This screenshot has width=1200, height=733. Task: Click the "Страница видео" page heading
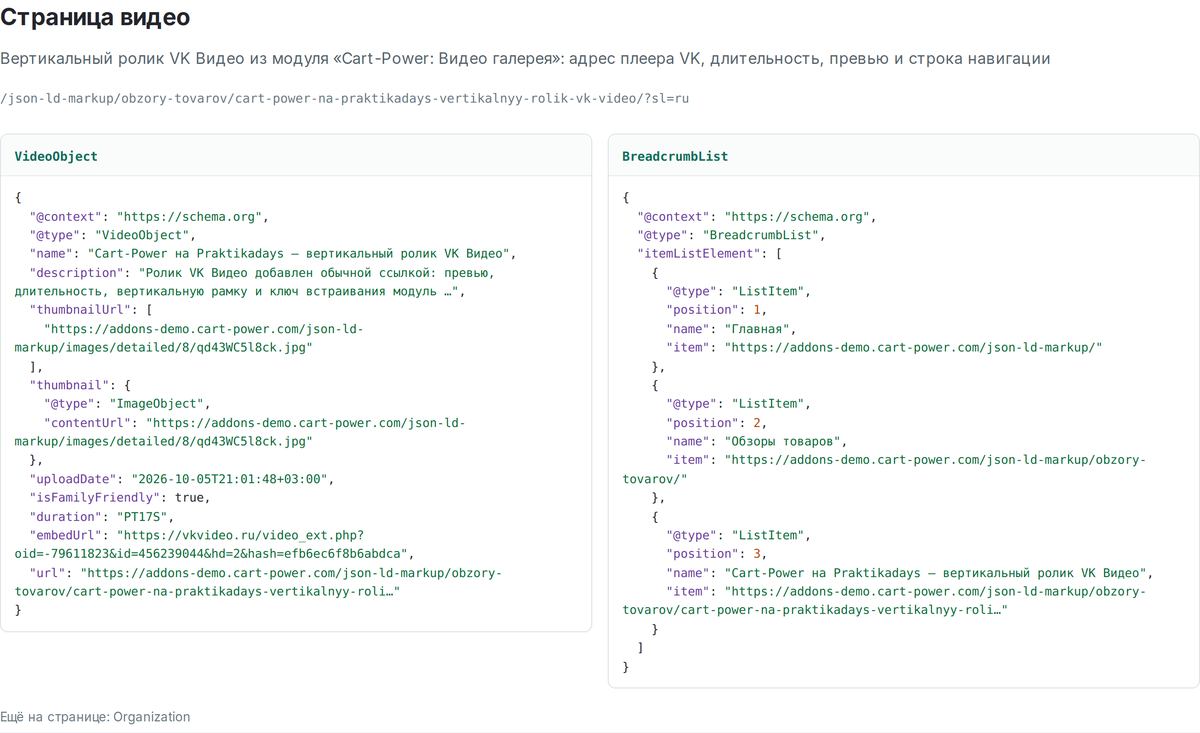pos(95,17)
